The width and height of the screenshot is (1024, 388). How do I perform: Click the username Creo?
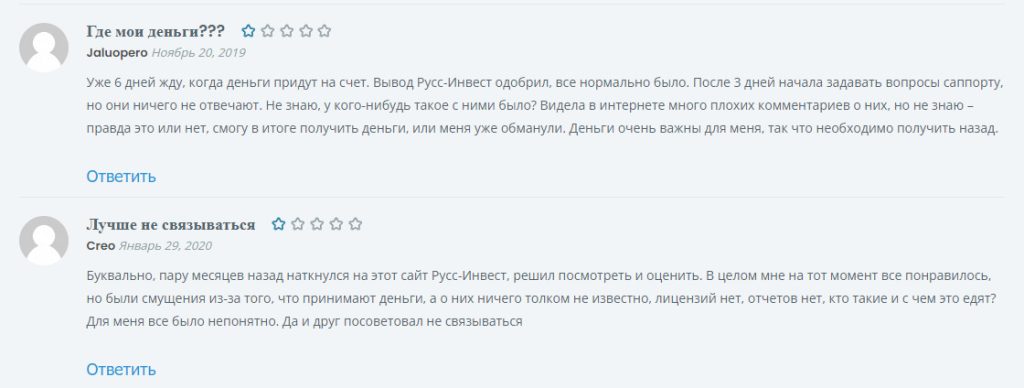point(101,246)
